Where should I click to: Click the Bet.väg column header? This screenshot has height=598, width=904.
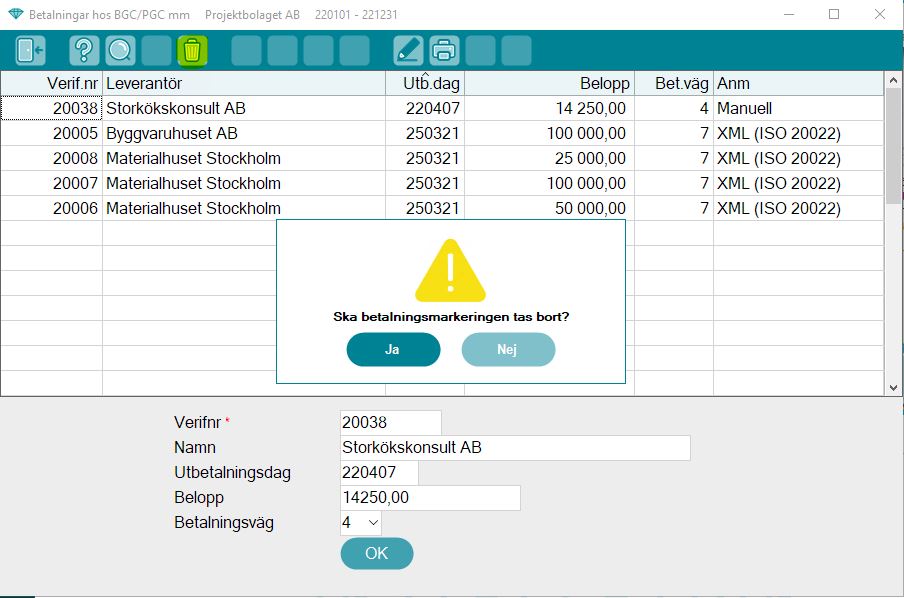pyautogui.click(x=673, y=84)
